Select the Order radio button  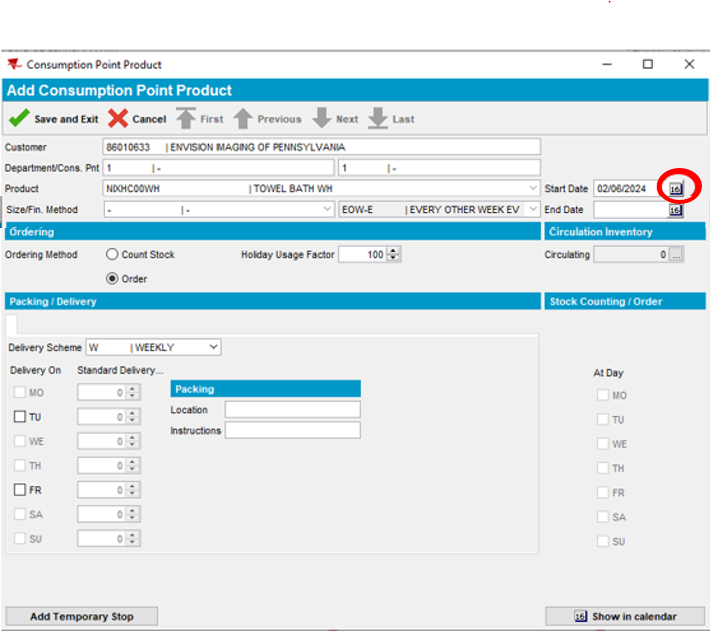[x=112, y=278]
